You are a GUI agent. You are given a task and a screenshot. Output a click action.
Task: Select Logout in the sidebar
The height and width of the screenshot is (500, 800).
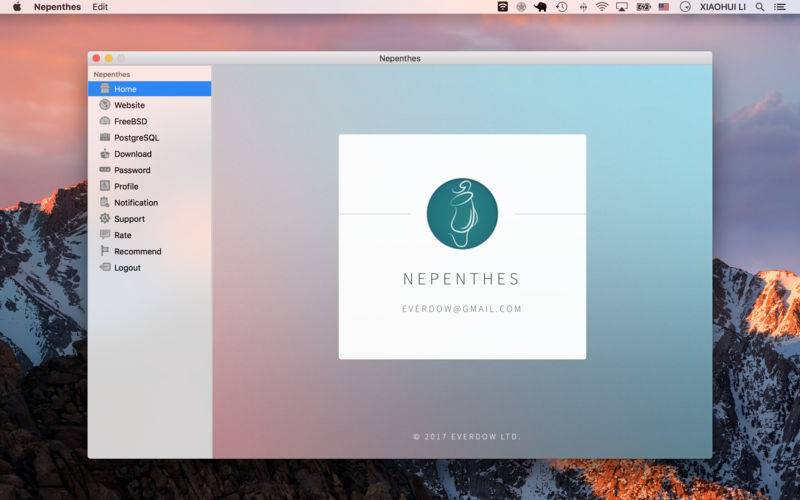(127, 267)
